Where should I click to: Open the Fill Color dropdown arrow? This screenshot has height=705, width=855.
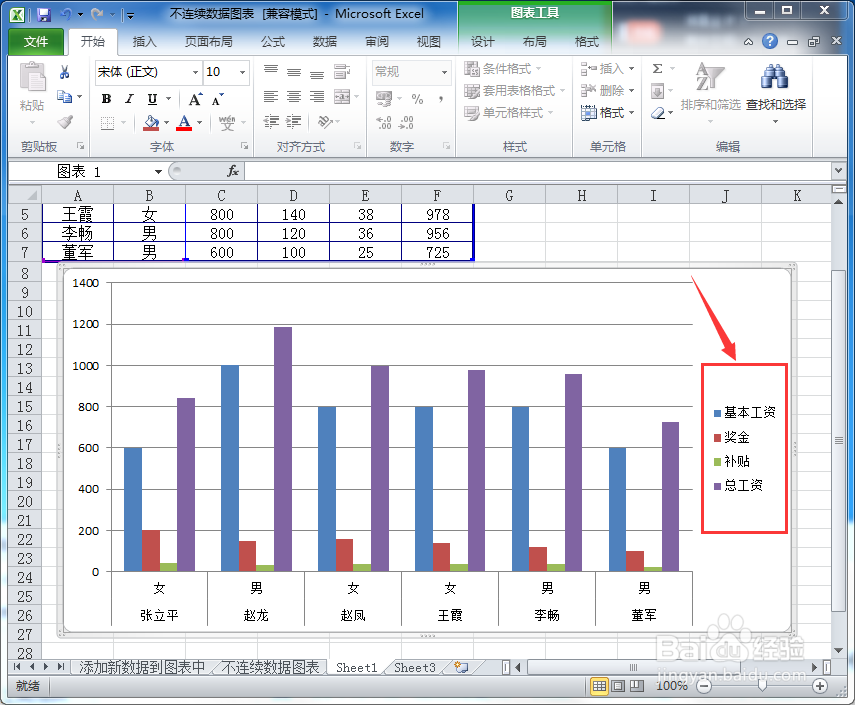click(x=166, y=123)
